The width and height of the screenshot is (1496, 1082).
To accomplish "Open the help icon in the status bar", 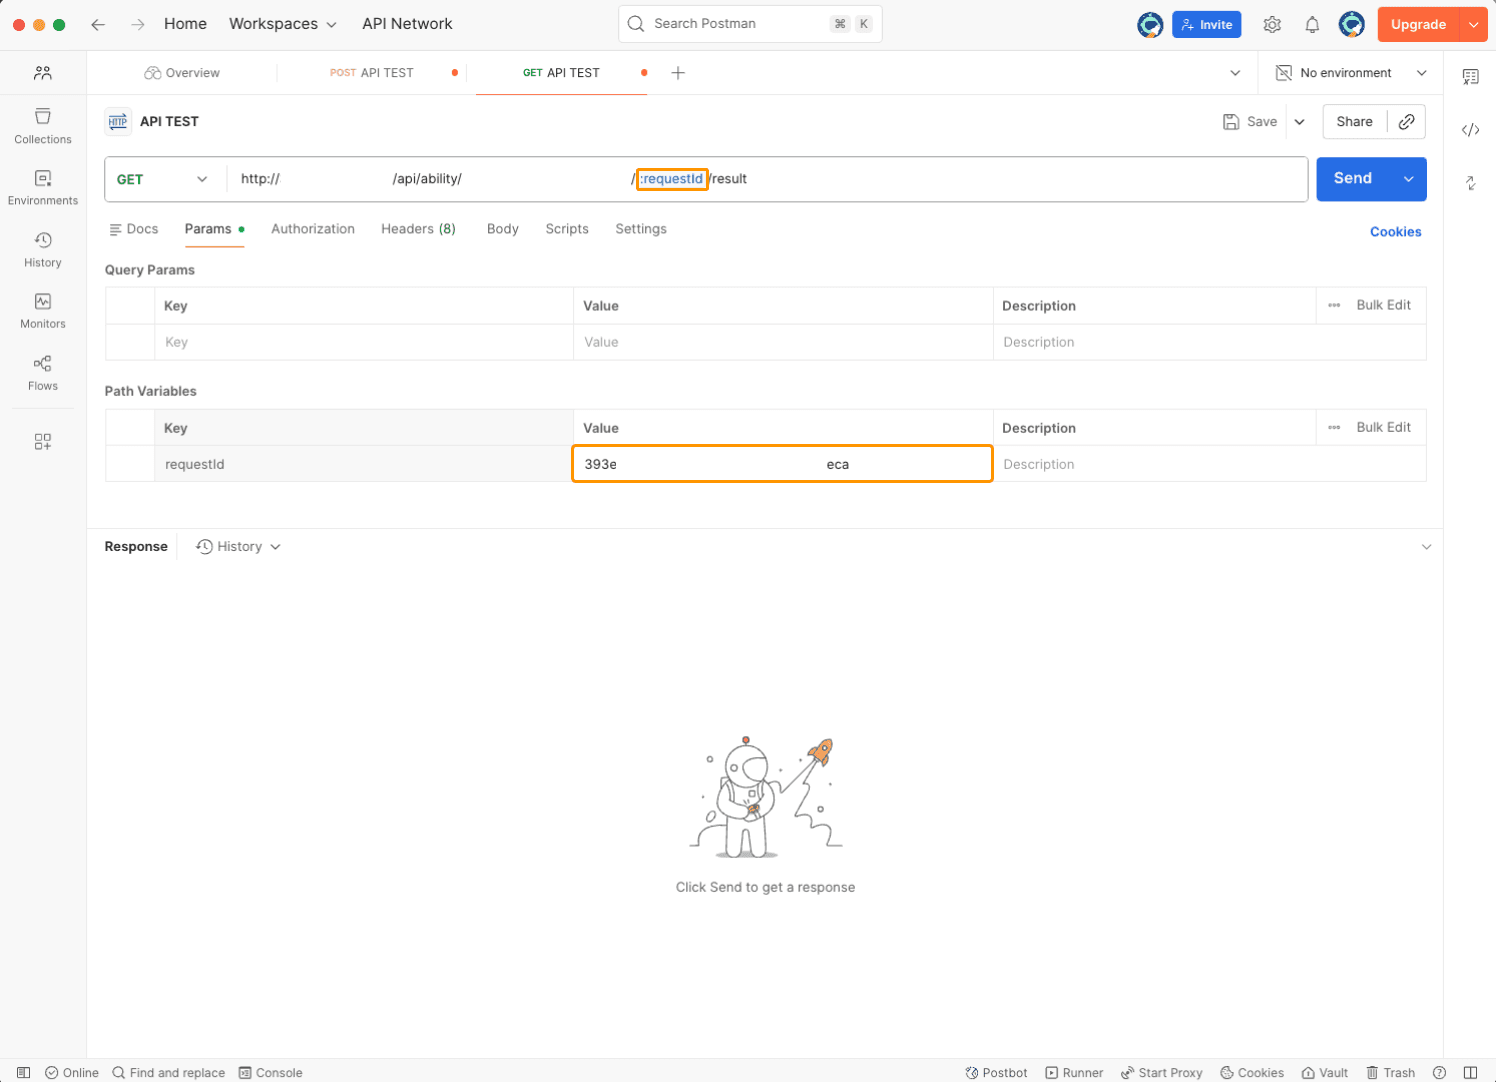I will click(1439, 1072).
